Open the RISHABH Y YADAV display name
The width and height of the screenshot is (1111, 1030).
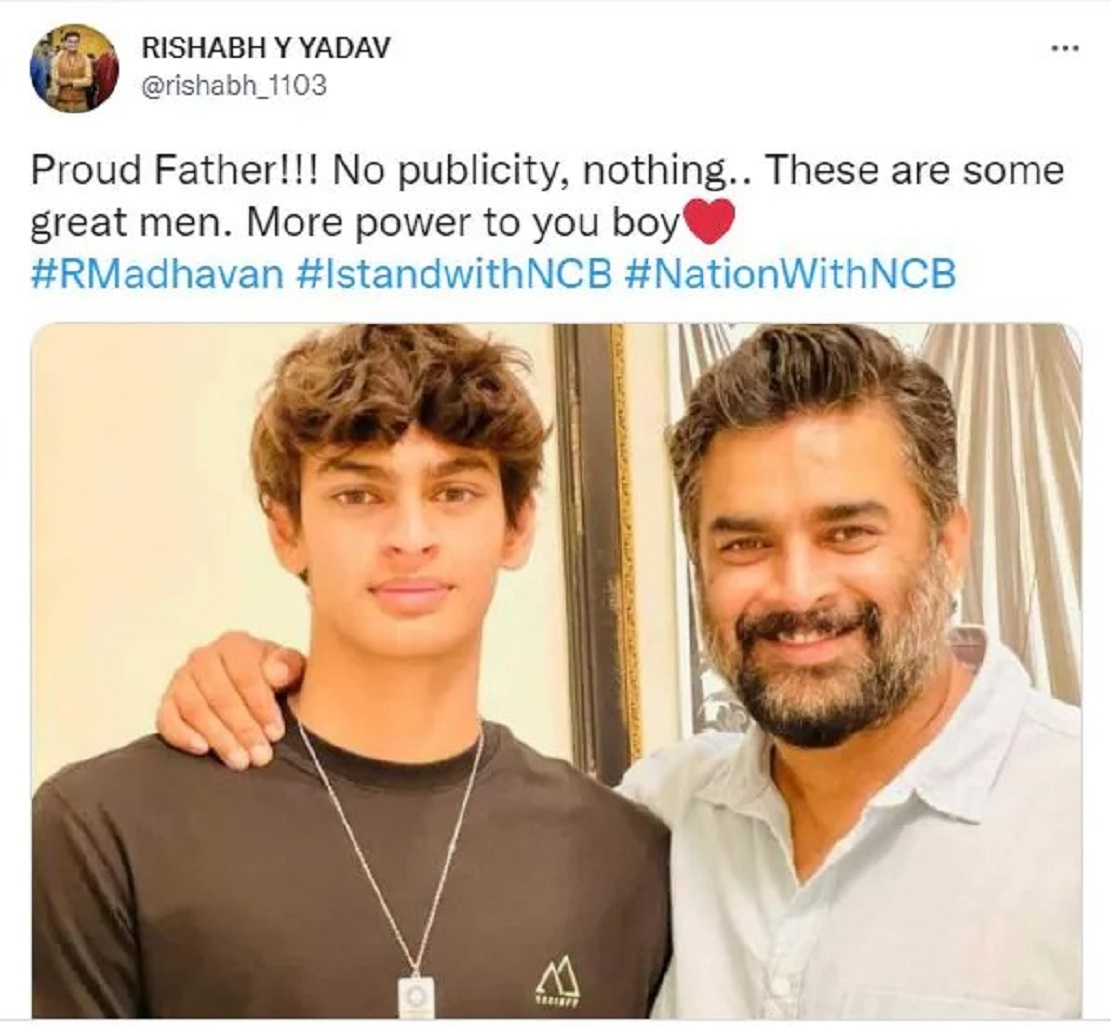pyautogui.click(x=266, y=48)
